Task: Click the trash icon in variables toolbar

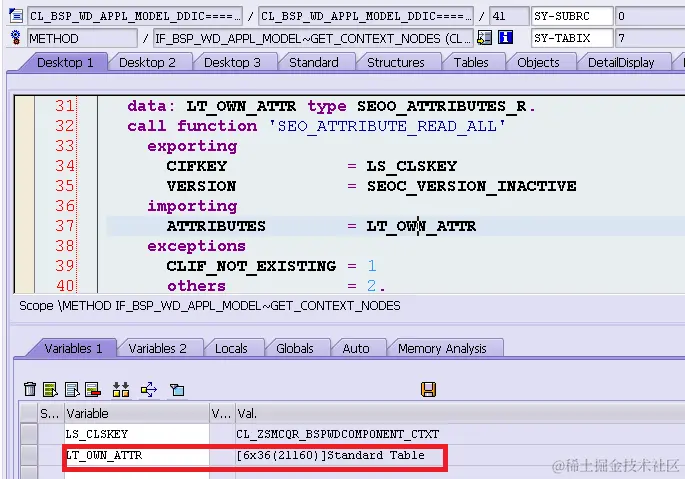Action: click(x=30, y=389)
